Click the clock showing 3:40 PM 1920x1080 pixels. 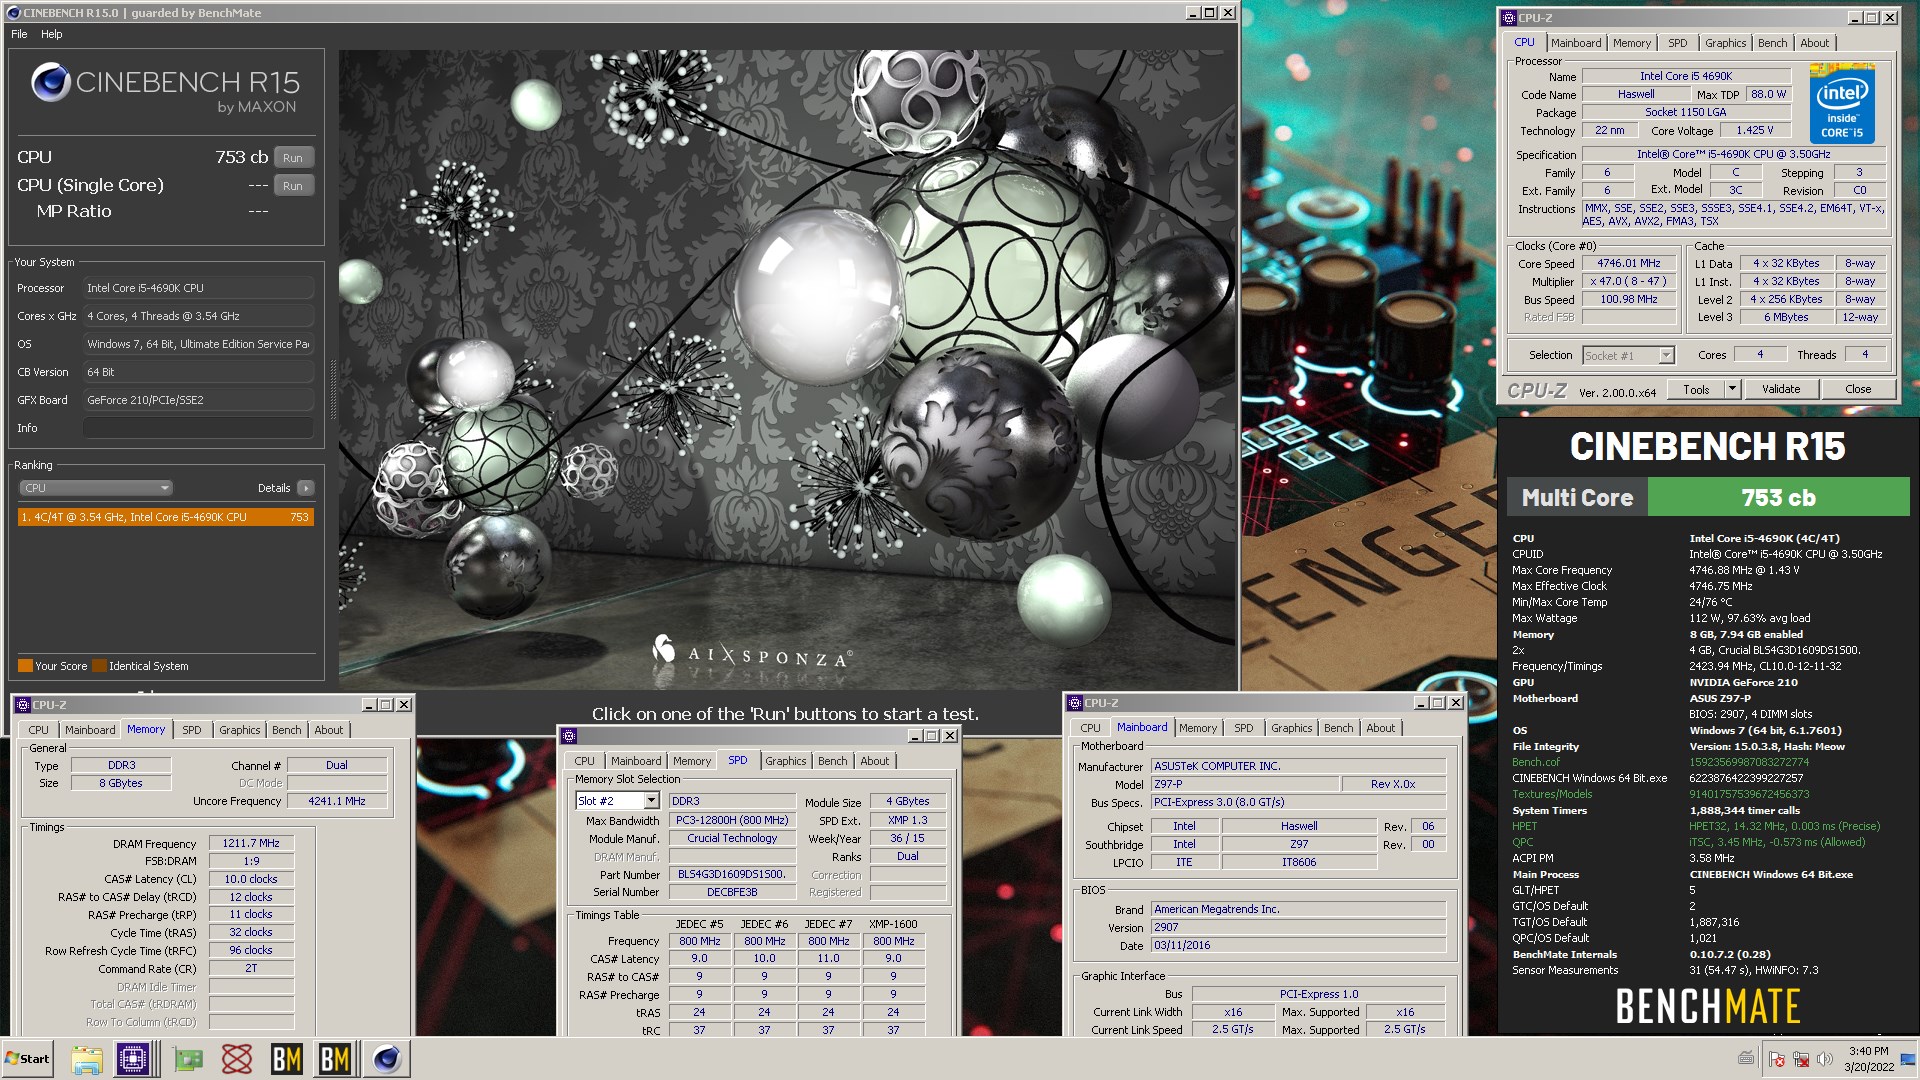tap(1868, 1051)
